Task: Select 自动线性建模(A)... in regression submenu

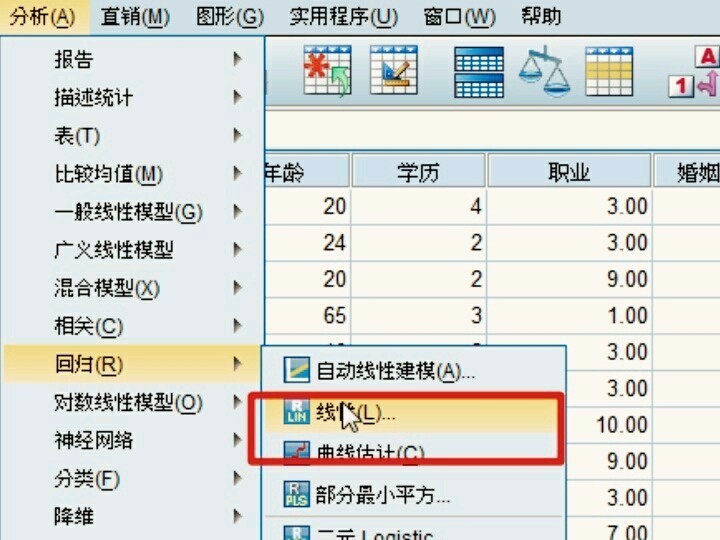Action: [414, 371]
